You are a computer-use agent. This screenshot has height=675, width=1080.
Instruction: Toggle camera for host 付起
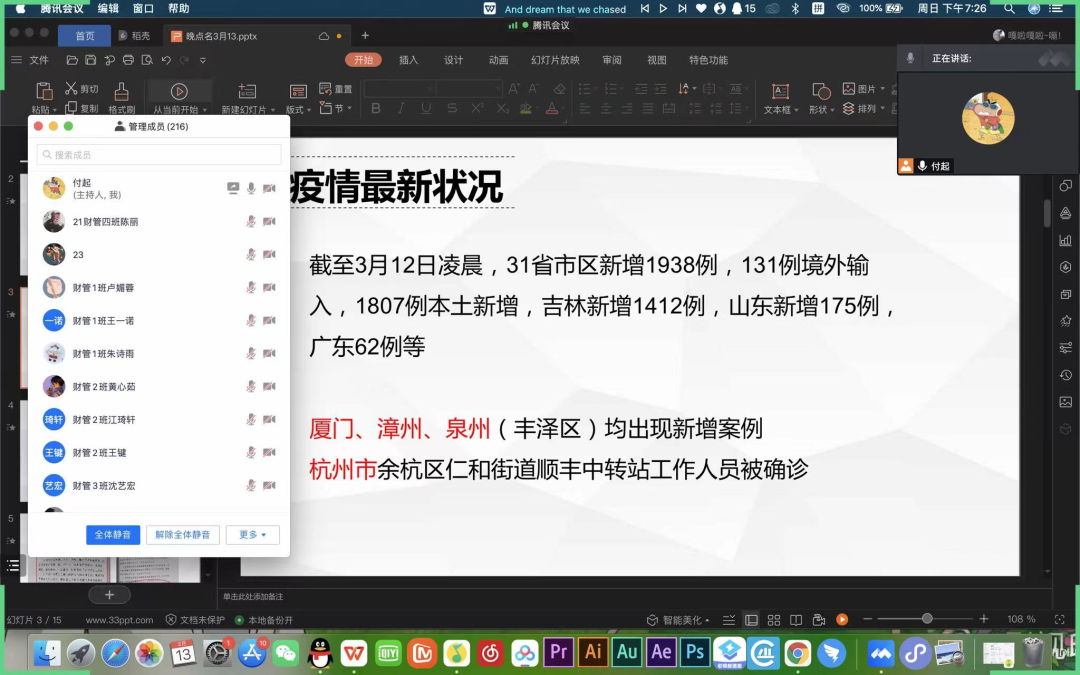coord(269,188)
